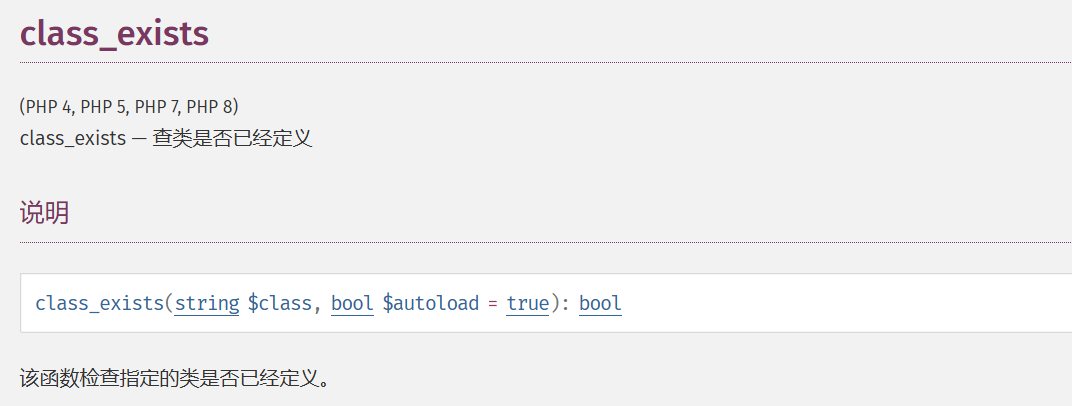Click the $autoload parameter in the signature
1072x406 pixels.
431,303
